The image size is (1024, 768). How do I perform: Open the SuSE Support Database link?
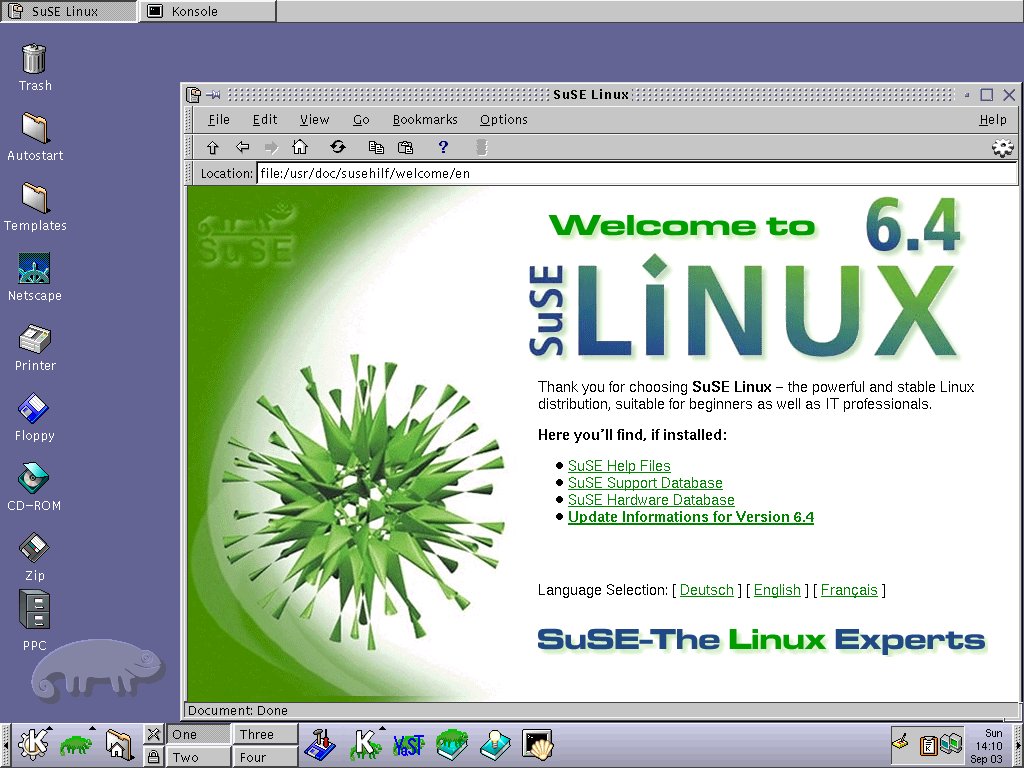click(645, 483)
